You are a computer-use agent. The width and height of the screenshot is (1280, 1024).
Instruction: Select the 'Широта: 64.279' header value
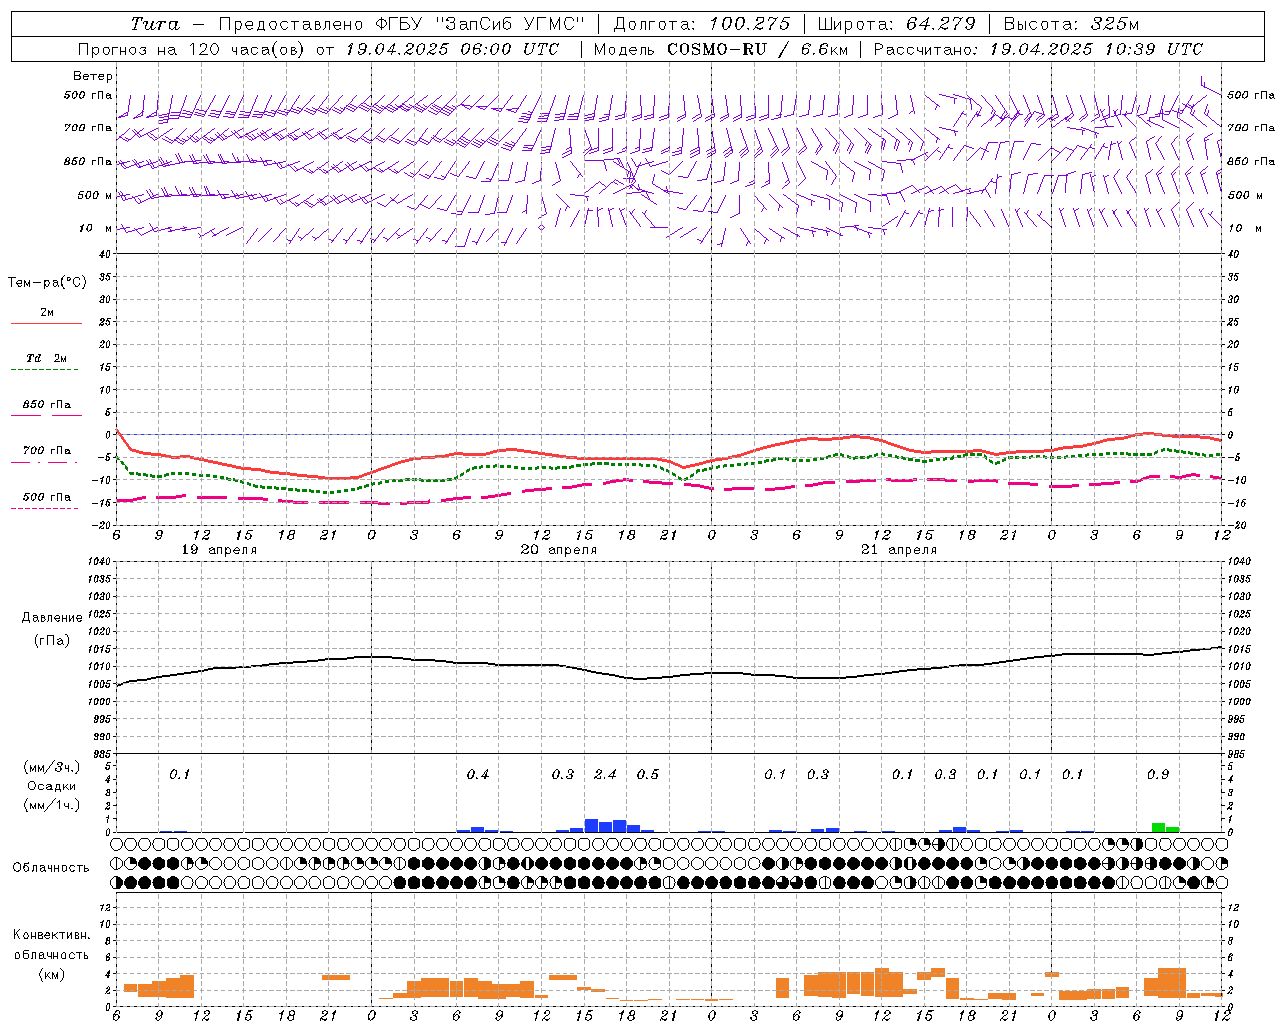(x=896, y=24)
